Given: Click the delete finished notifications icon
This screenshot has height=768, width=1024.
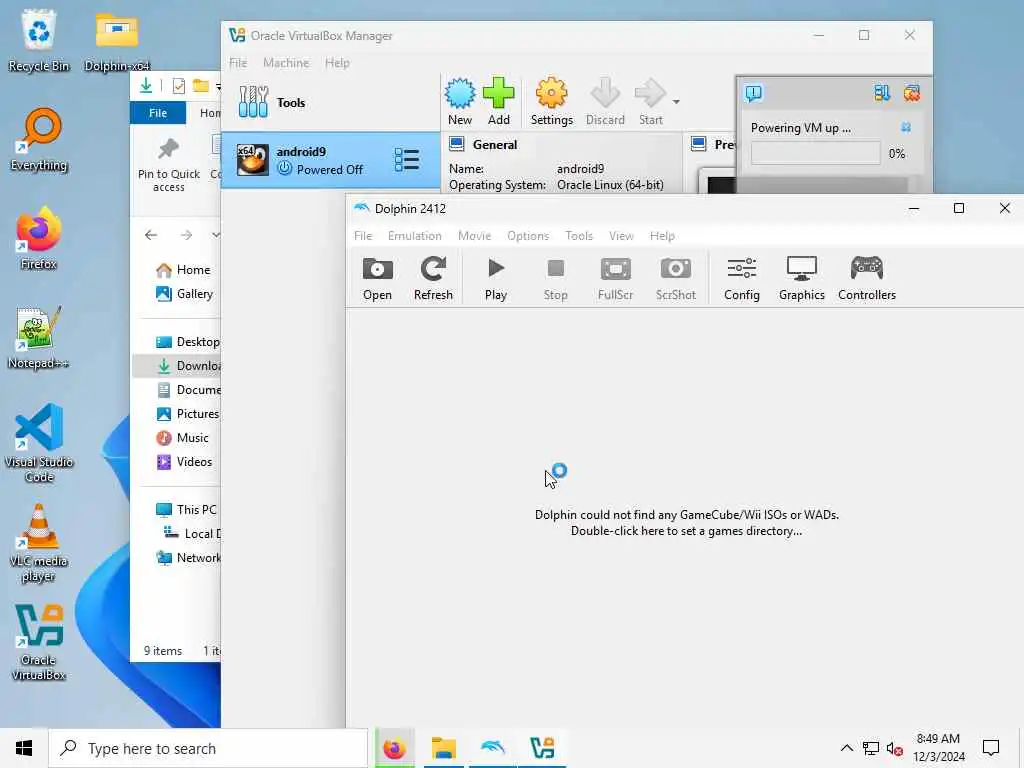Looking at the screenshot, I should (x=912, y=93).
